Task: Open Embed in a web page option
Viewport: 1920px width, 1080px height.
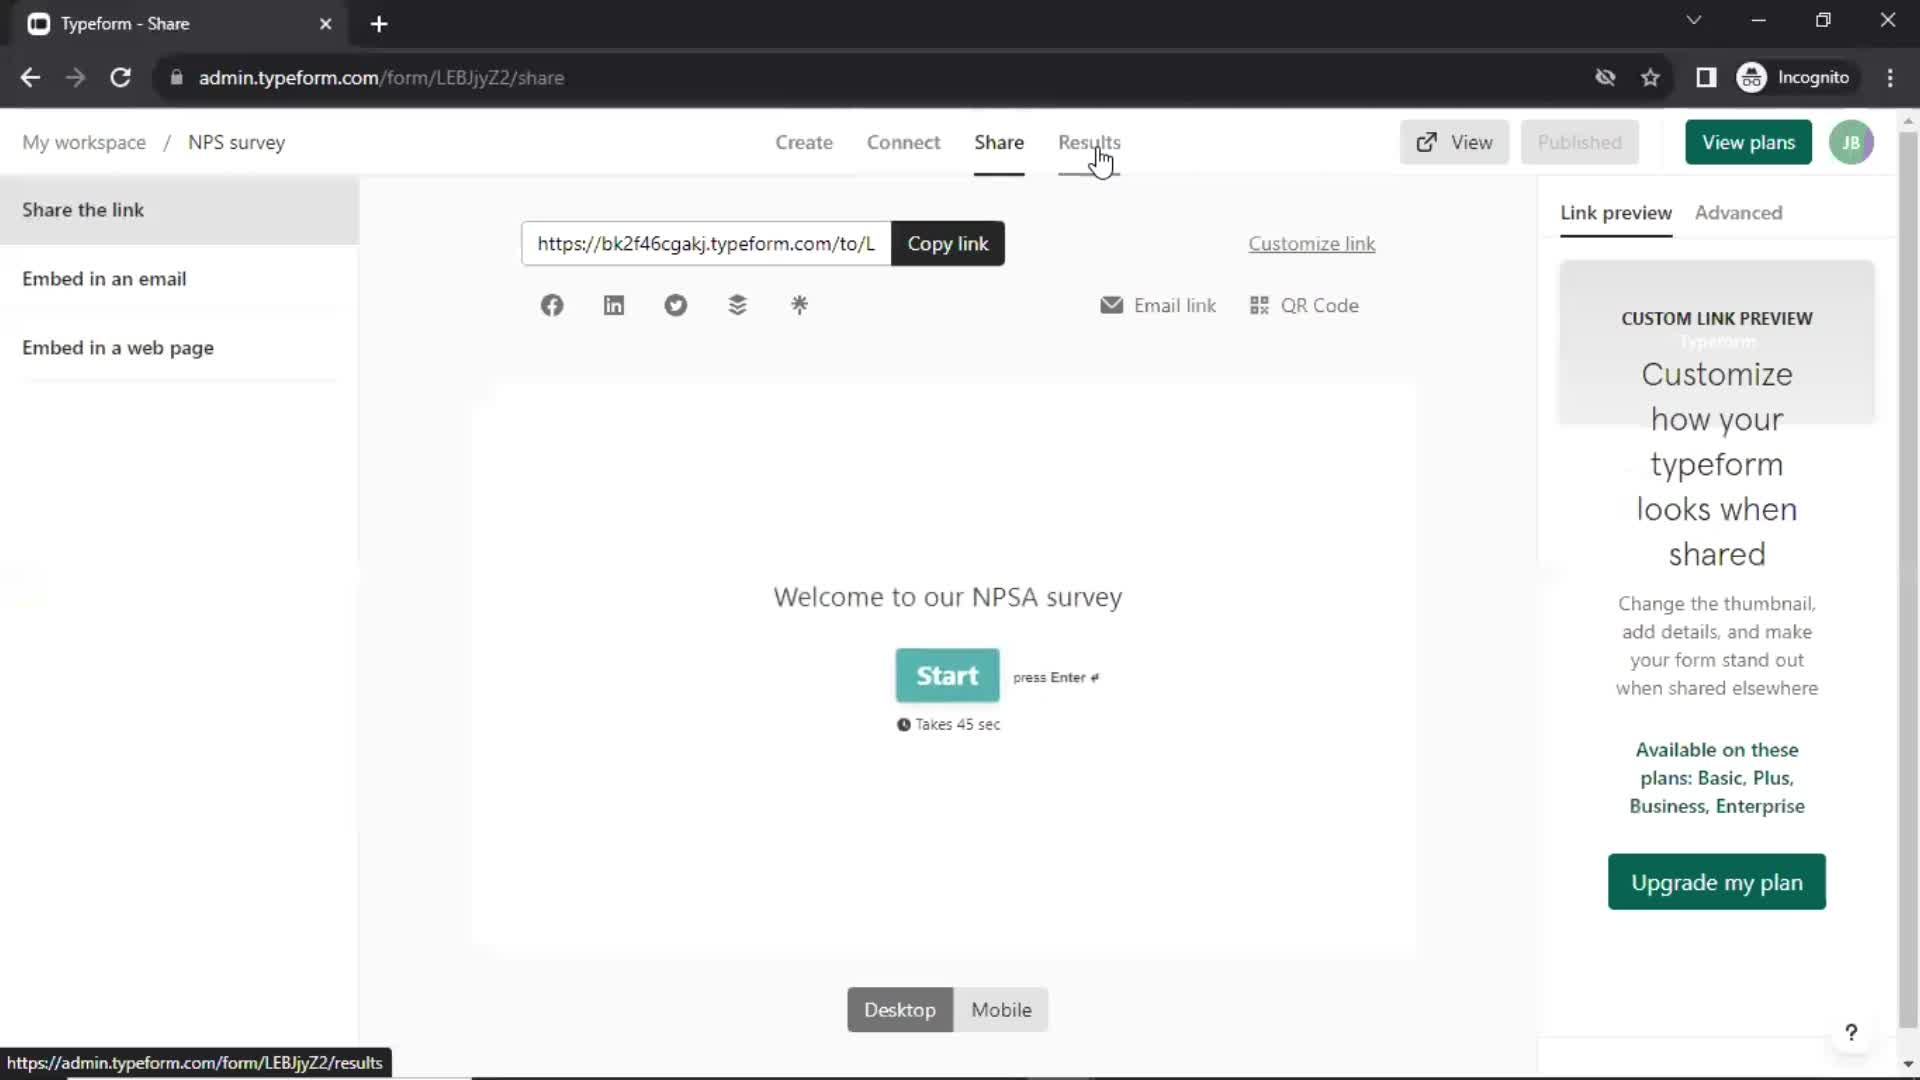Action: click(x=179, y=348)
